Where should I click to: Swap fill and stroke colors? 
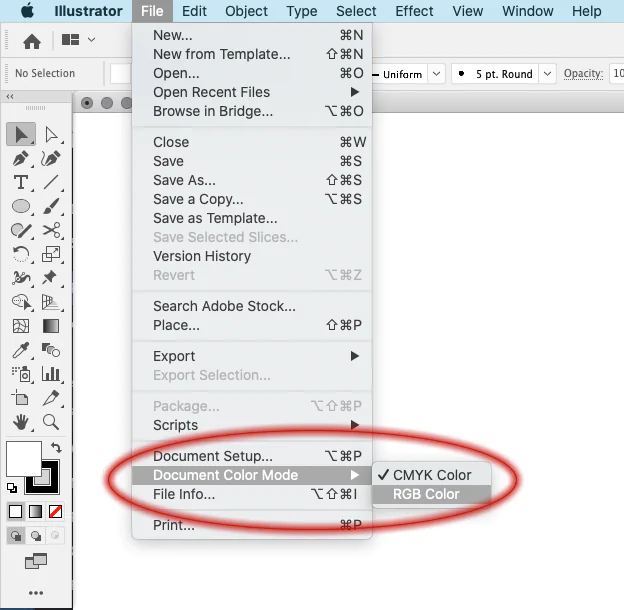tap(56, 447)
